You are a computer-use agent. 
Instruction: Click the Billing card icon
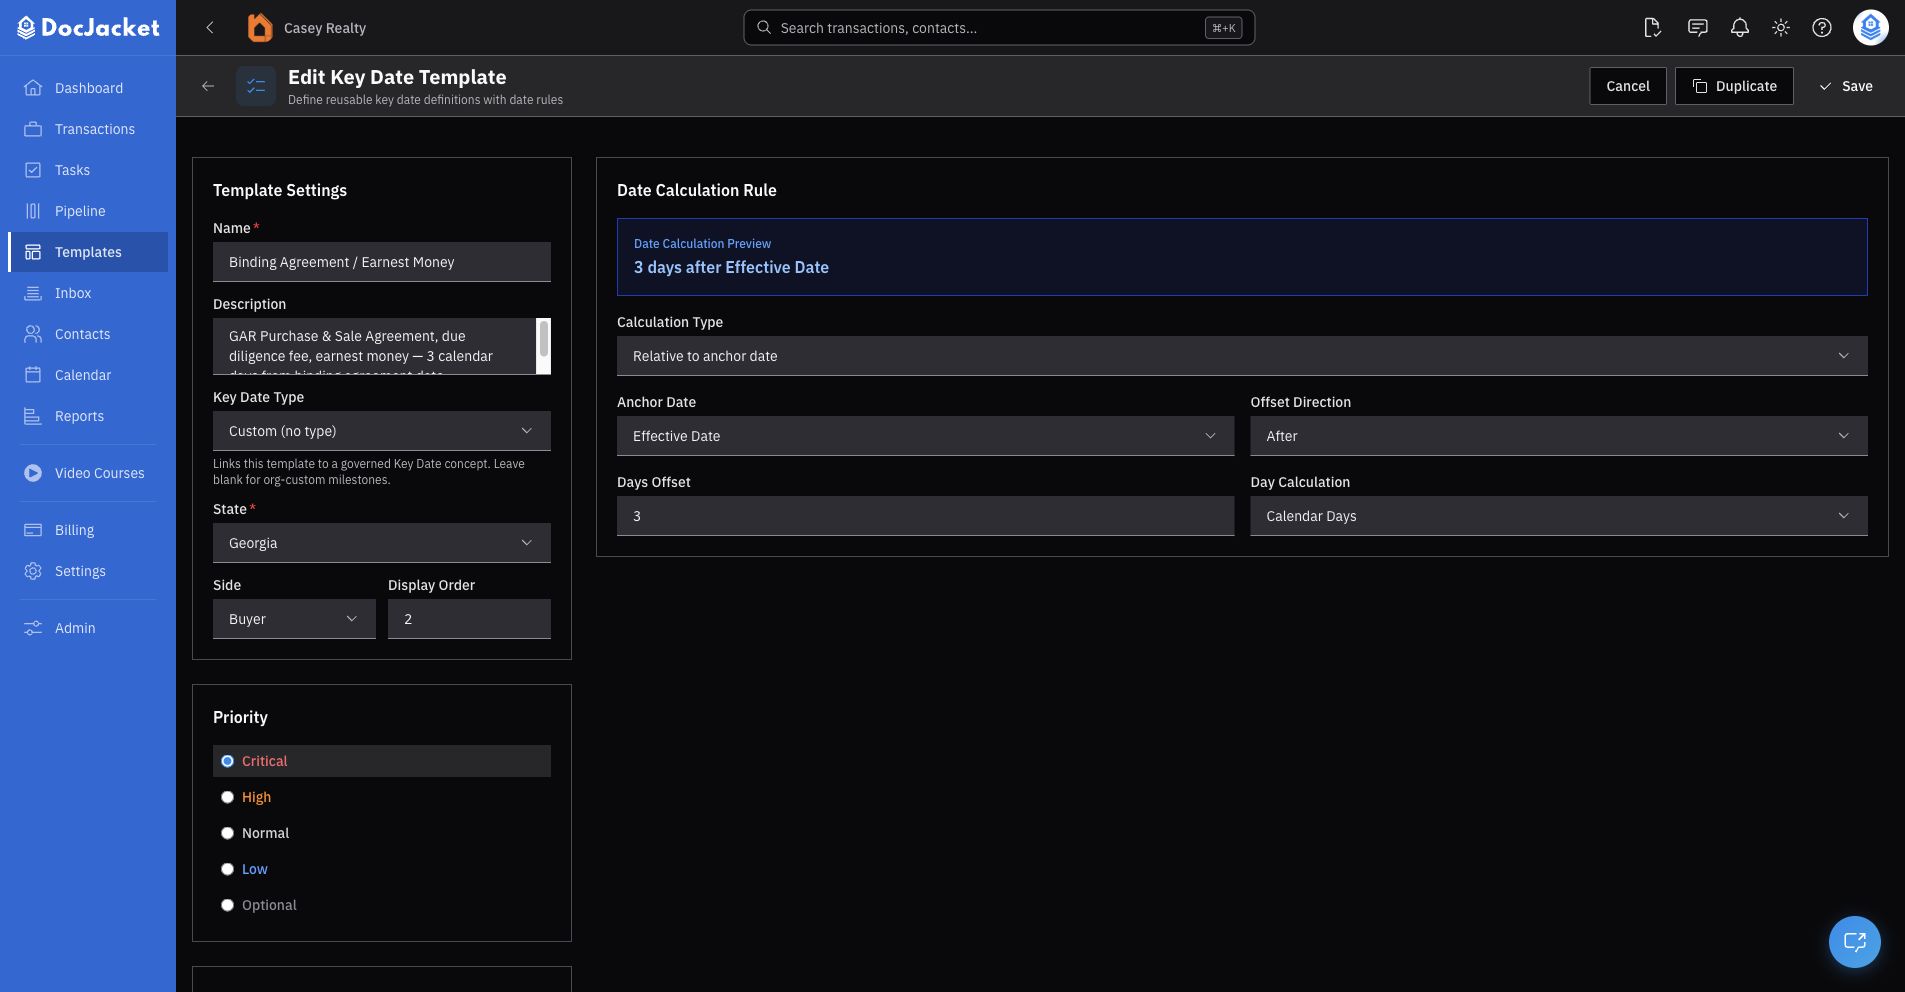[x=33, y=530]
